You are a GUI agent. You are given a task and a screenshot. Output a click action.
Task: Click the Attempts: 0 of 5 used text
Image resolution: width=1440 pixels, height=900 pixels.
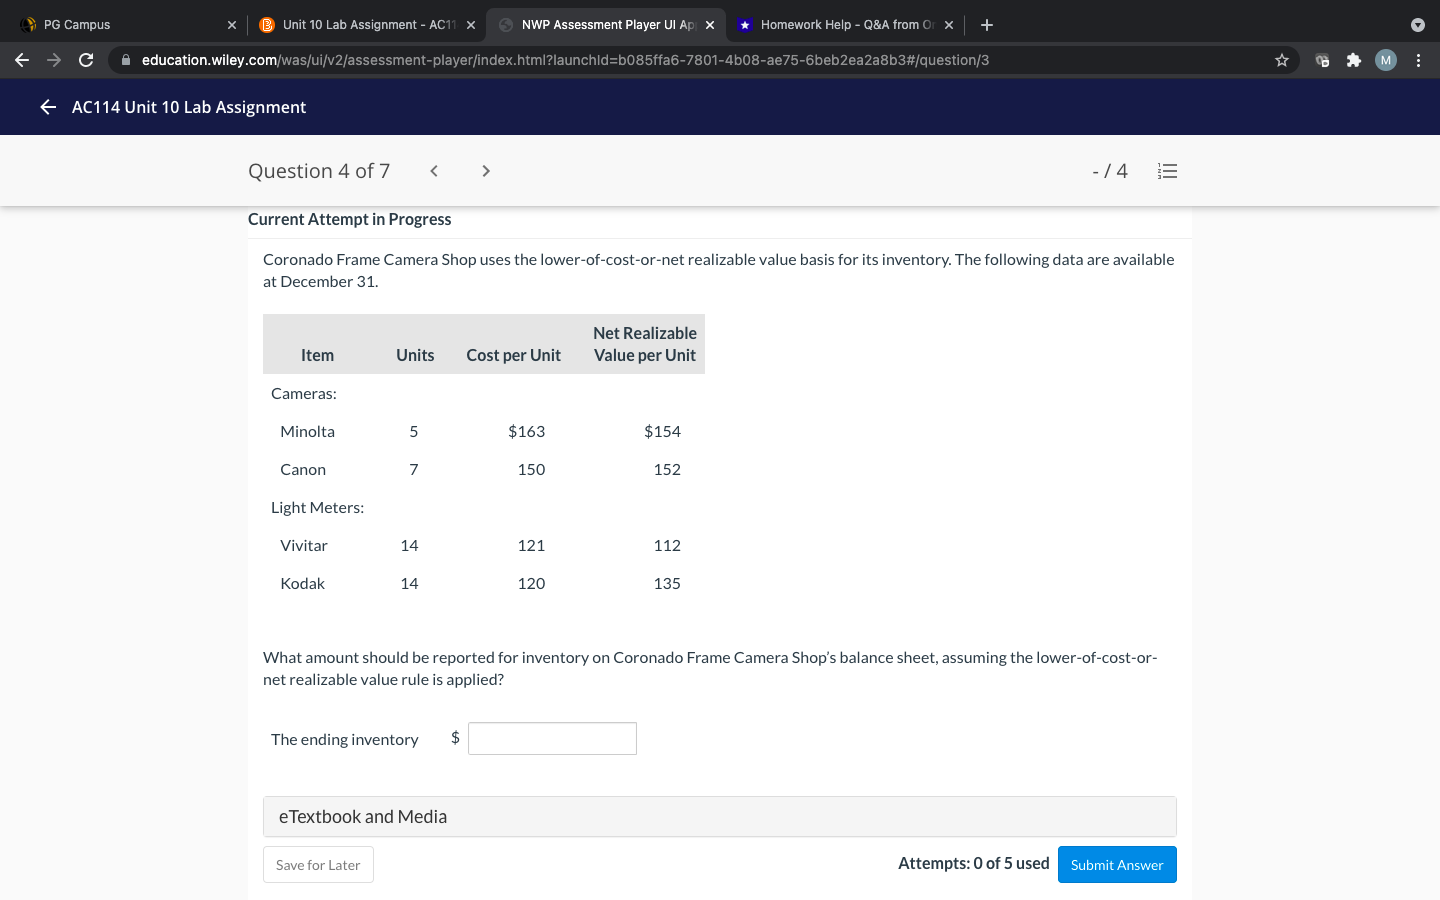pyautogui.click(x=974, y=863)
